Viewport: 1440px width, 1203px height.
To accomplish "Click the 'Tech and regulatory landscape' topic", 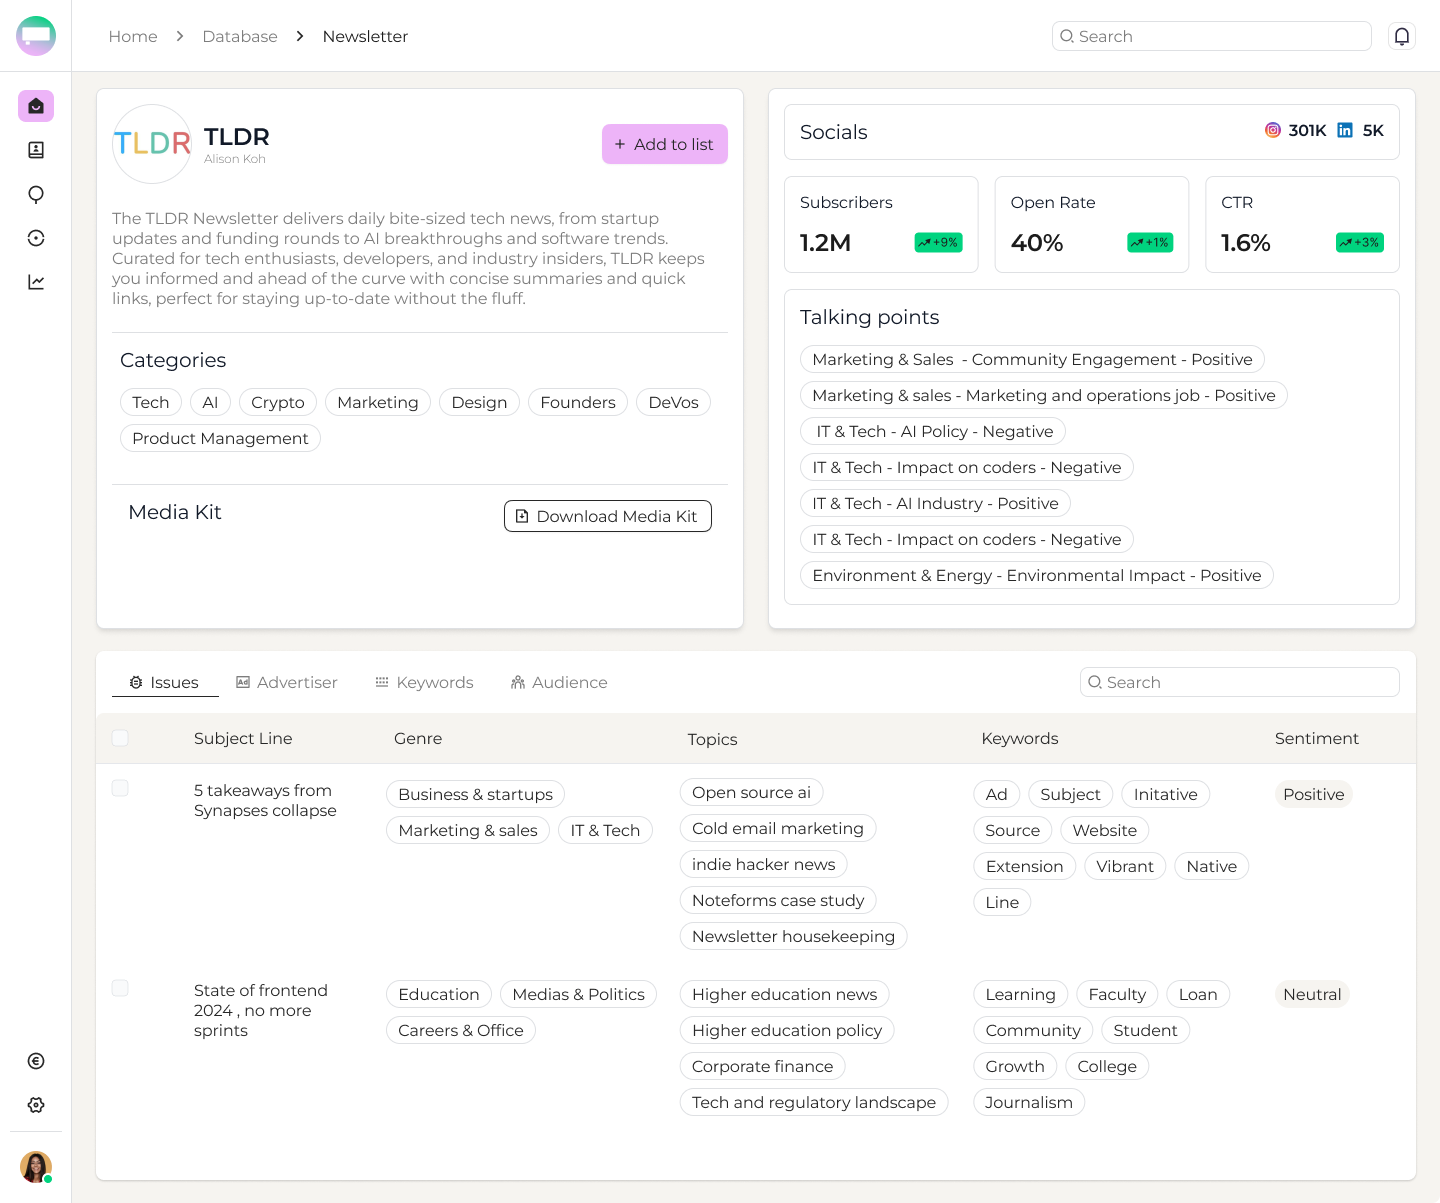I will pos(814,1102).
